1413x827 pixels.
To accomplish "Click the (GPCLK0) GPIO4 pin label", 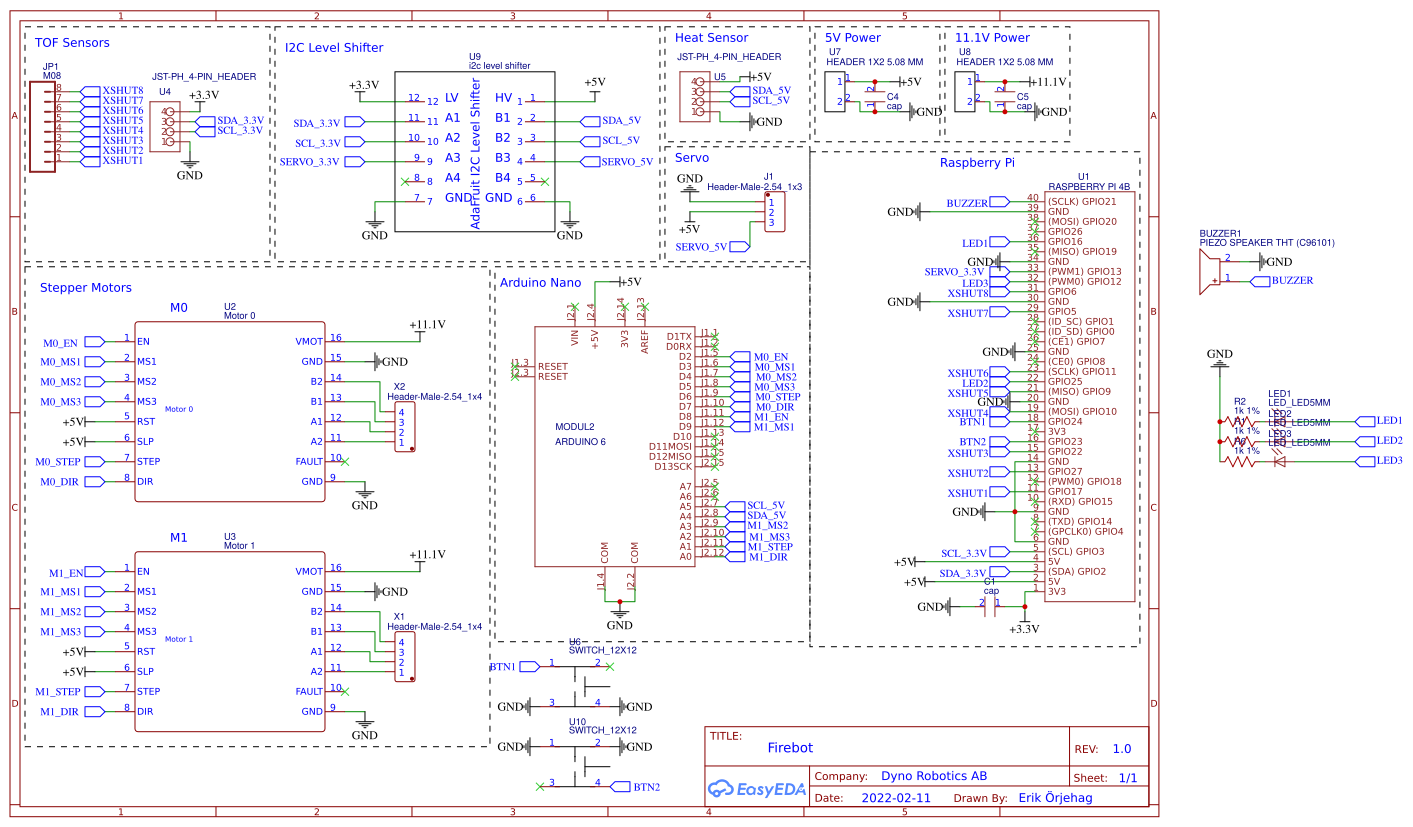I will coord(1085,532).
